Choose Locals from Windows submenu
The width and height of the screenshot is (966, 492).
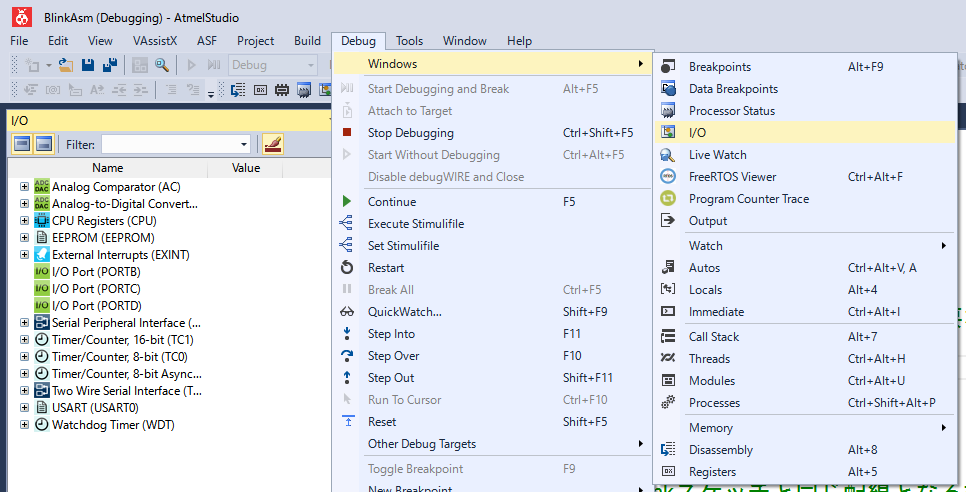pos(806,289)
